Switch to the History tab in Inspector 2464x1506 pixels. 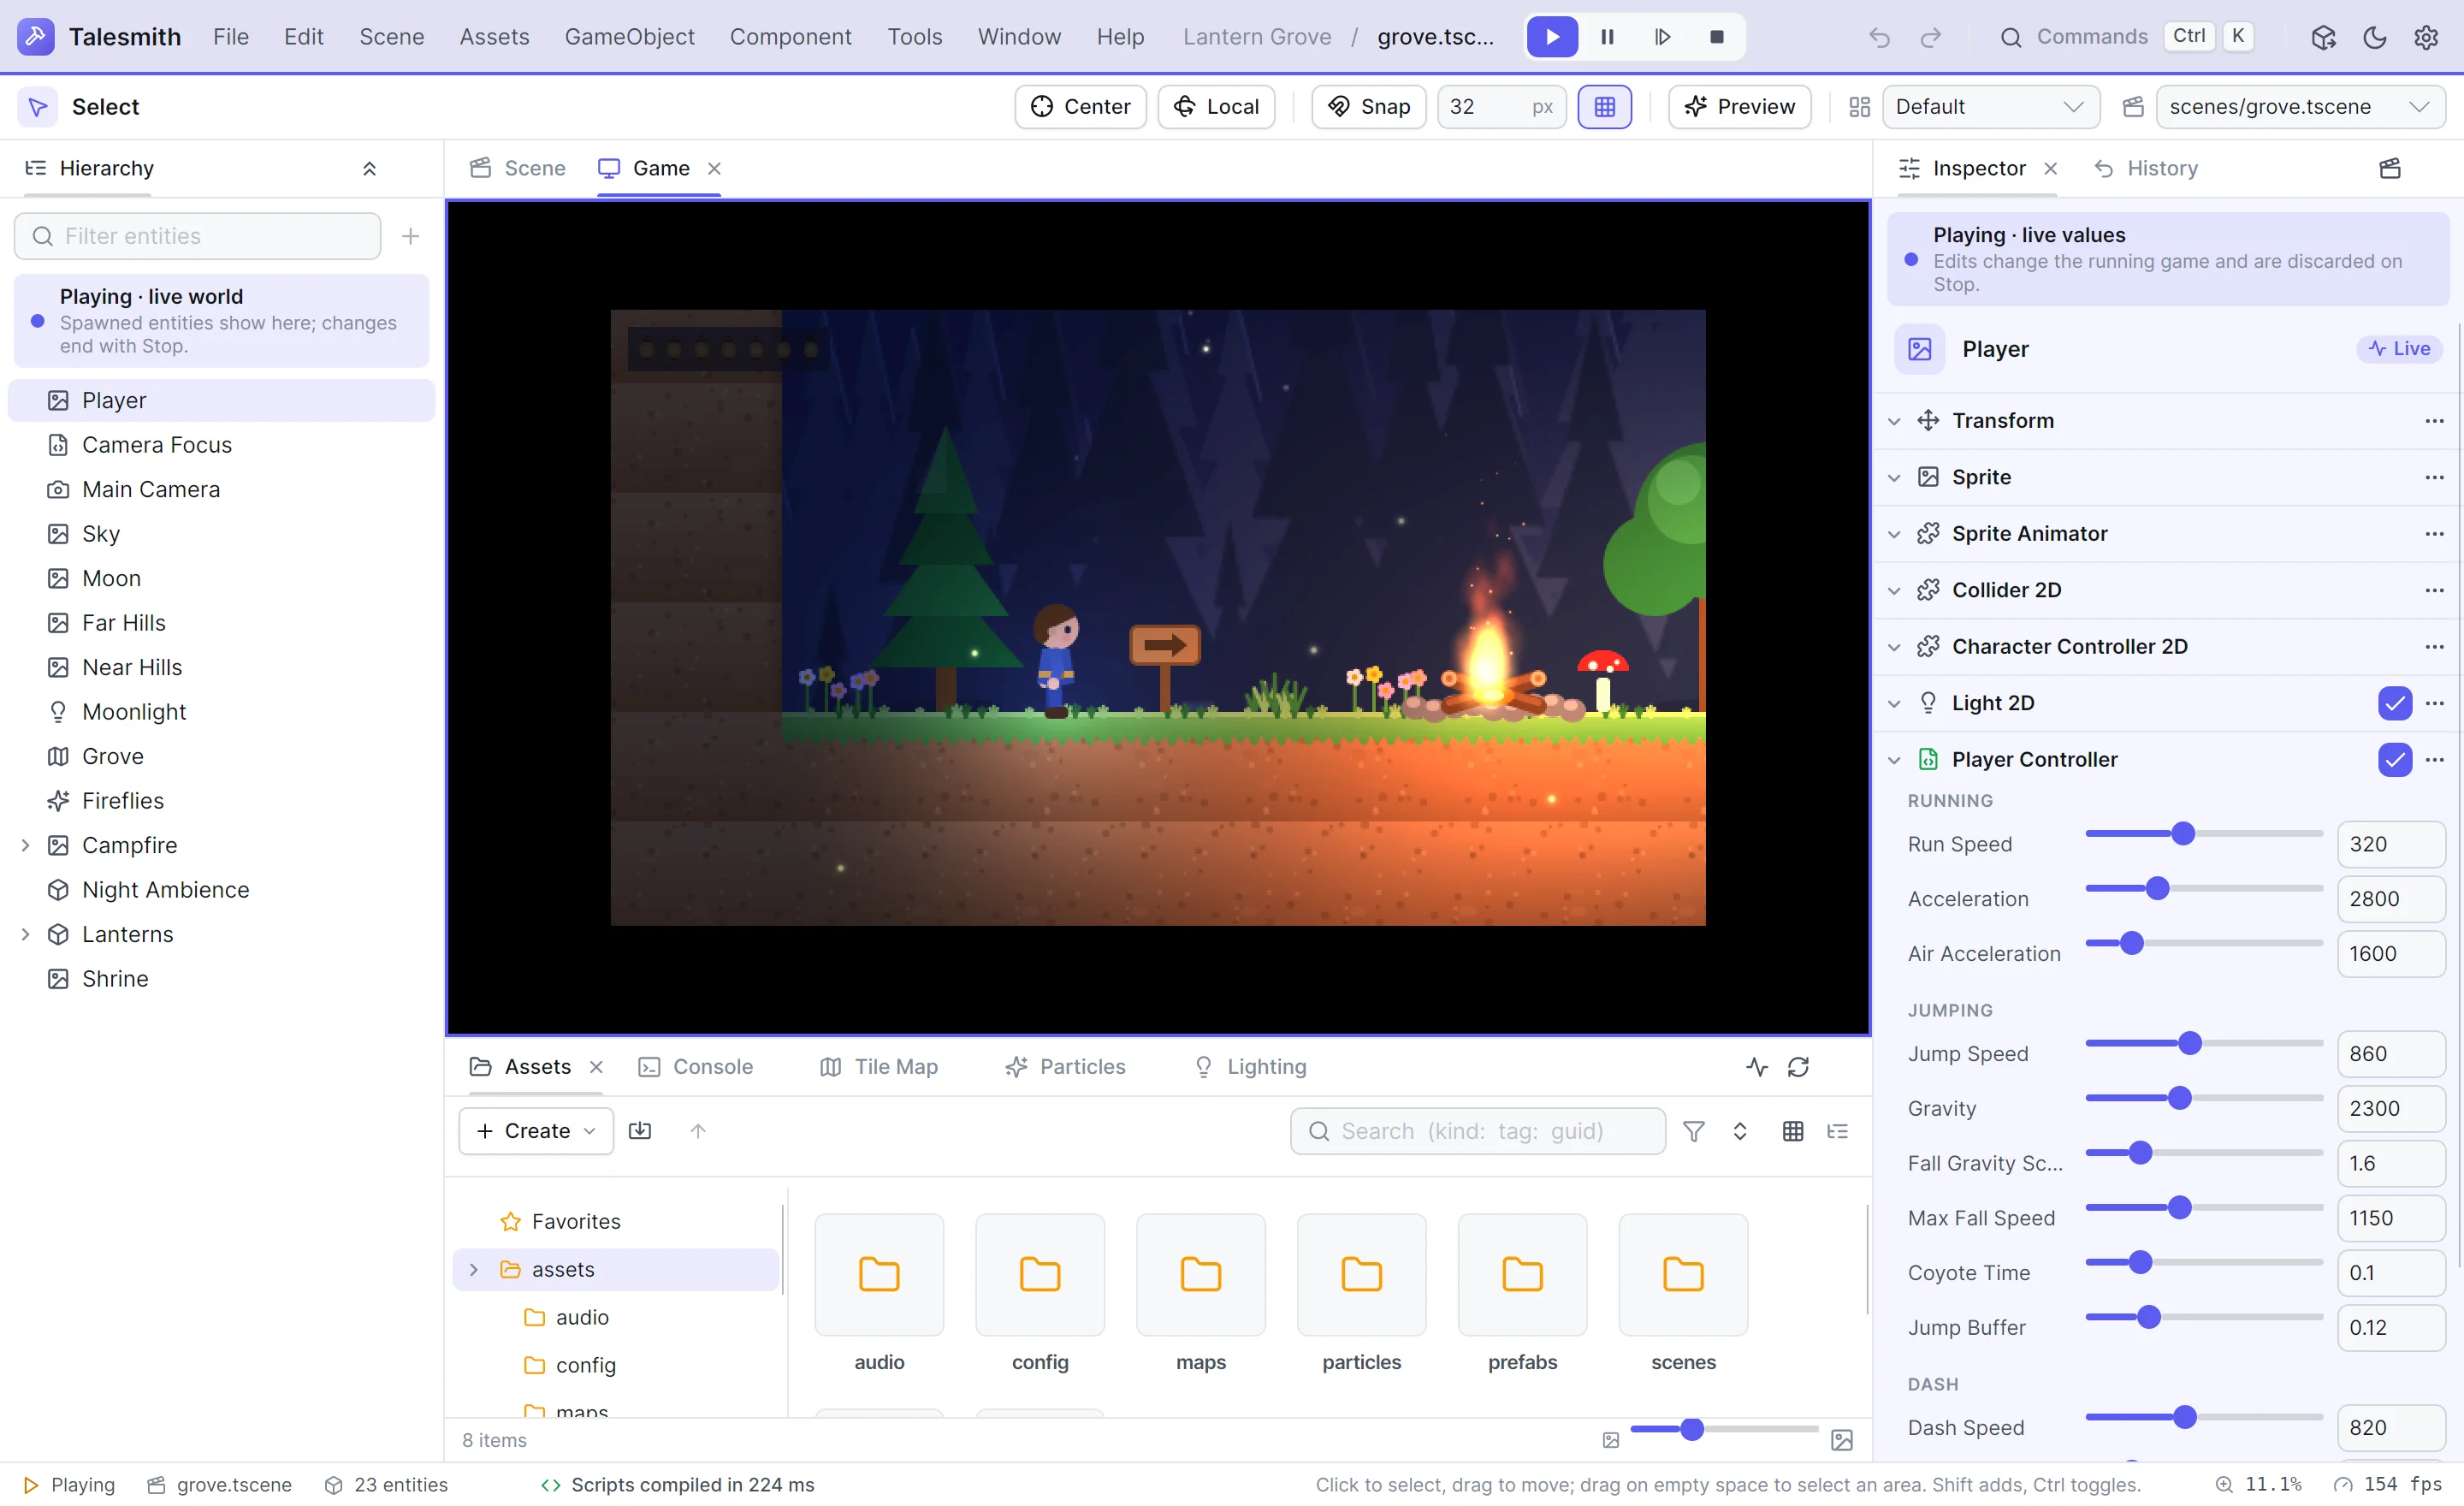(x=2146, y=169)
